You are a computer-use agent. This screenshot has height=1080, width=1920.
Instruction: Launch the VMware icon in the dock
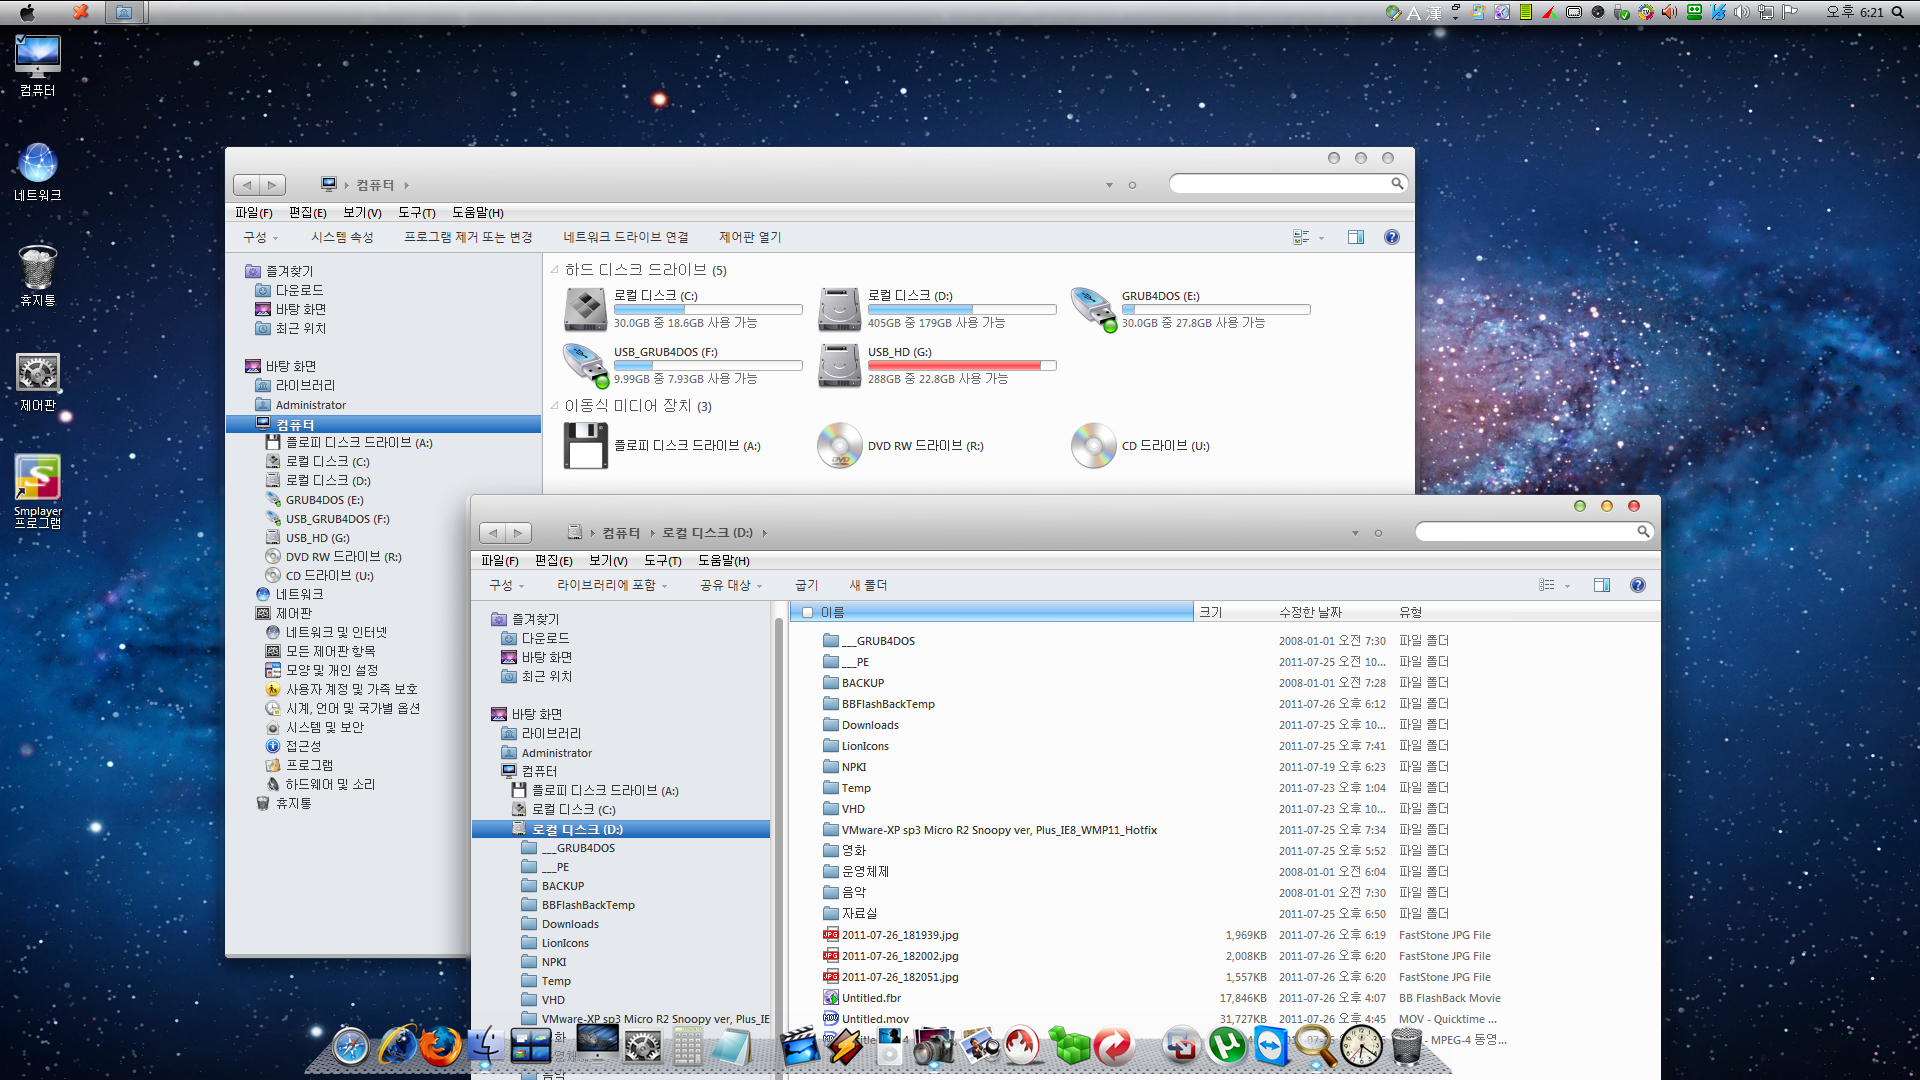(x=1181, y=1046)
